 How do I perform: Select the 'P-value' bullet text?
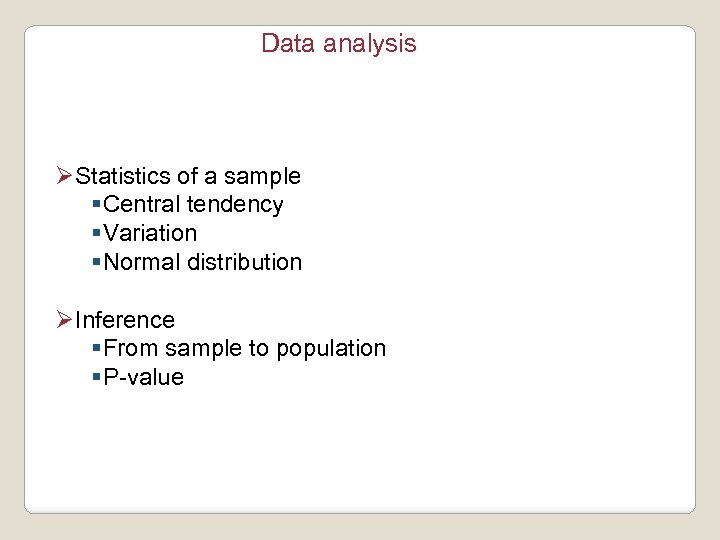tap(144, 378)
